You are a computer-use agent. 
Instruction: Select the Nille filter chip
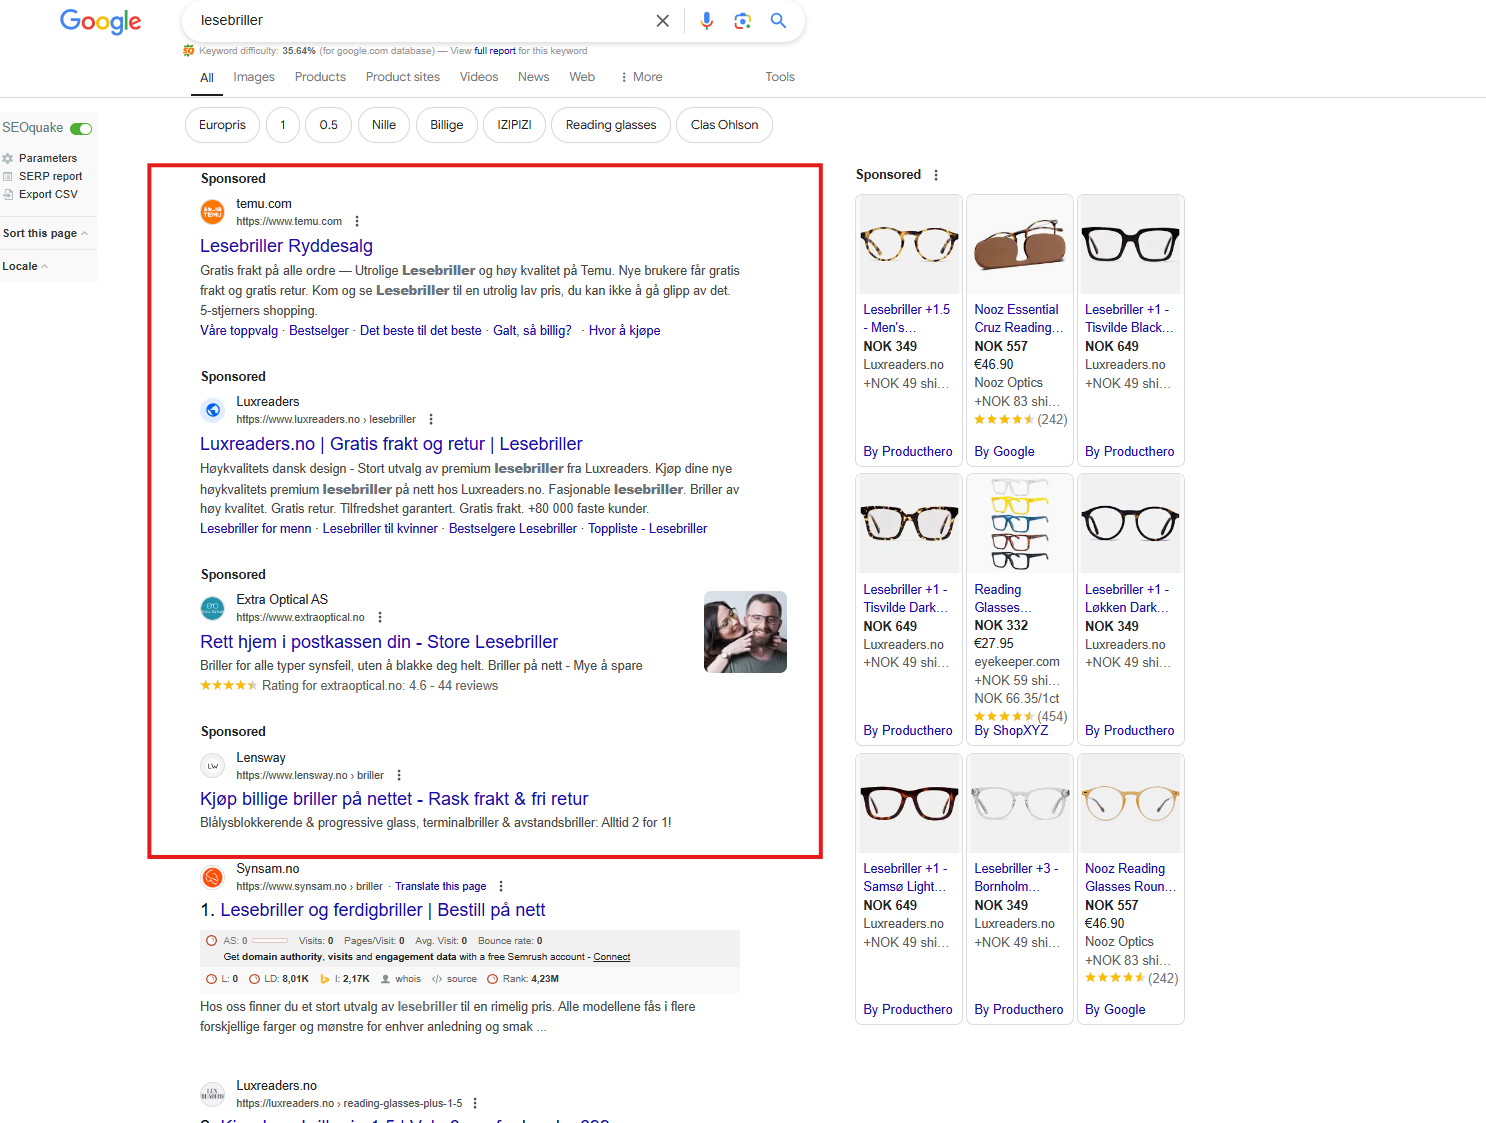[384, 125]
